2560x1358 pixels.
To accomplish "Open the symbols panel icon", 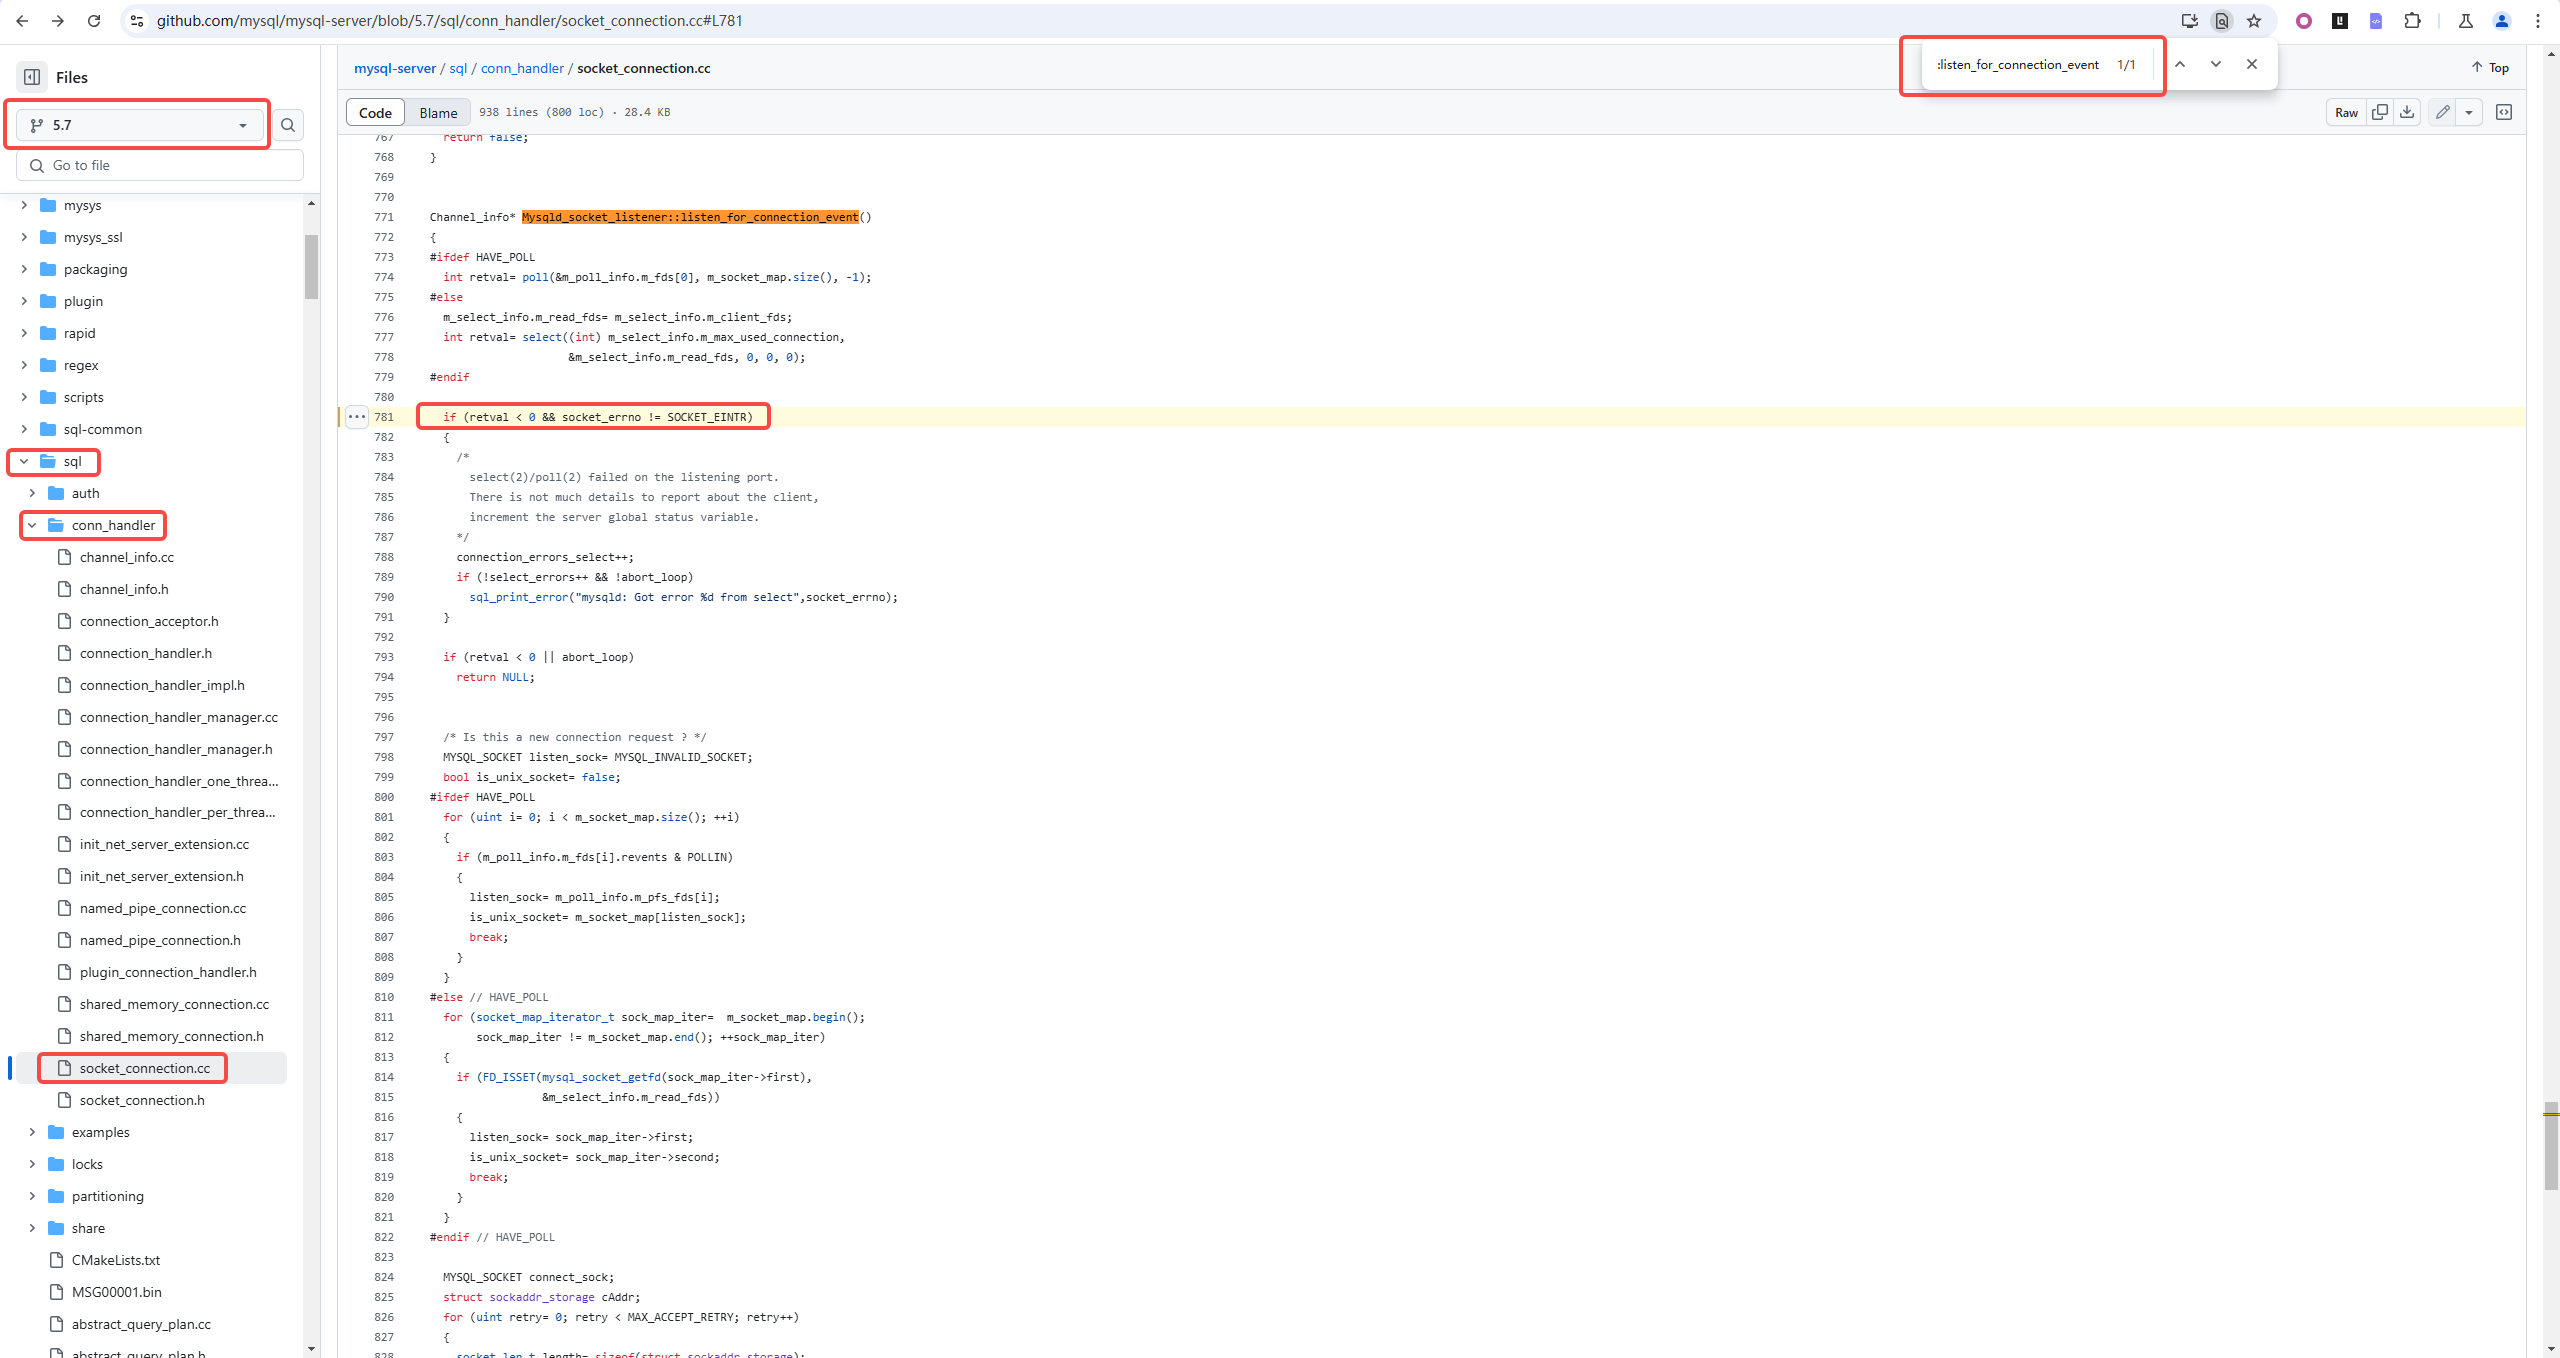I will pyautogui.click(x=2504, y=112).
